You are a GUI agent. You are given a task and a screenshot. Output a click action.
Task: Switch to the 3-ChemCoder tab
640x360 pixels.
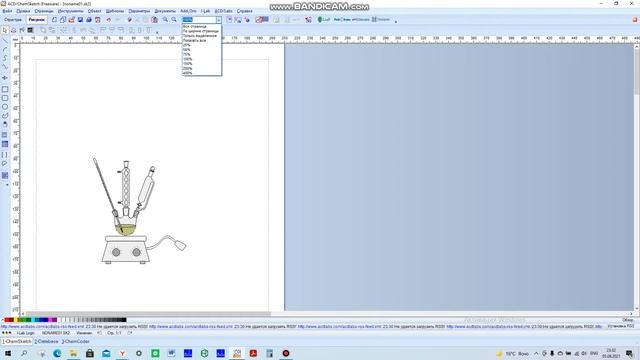[76, 341]
